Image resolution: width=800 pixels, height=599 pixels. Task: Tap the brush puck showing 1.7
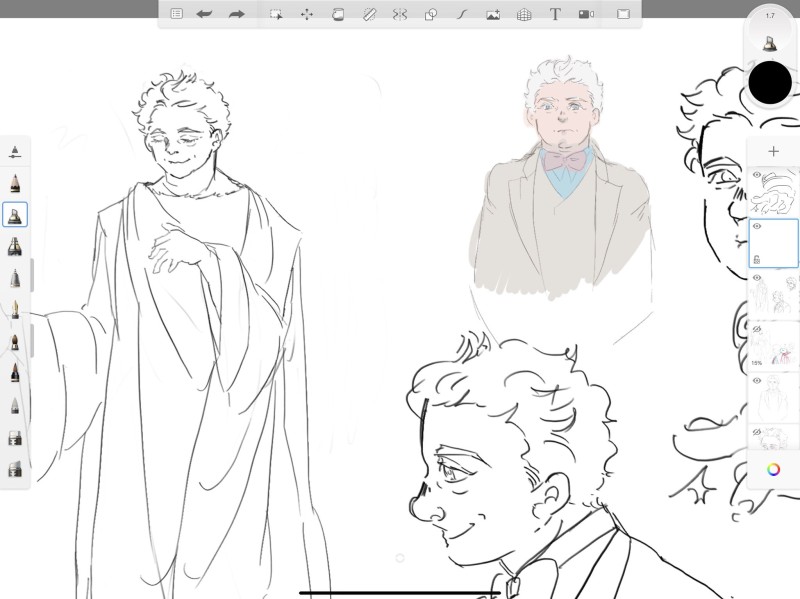click(770, 32)
